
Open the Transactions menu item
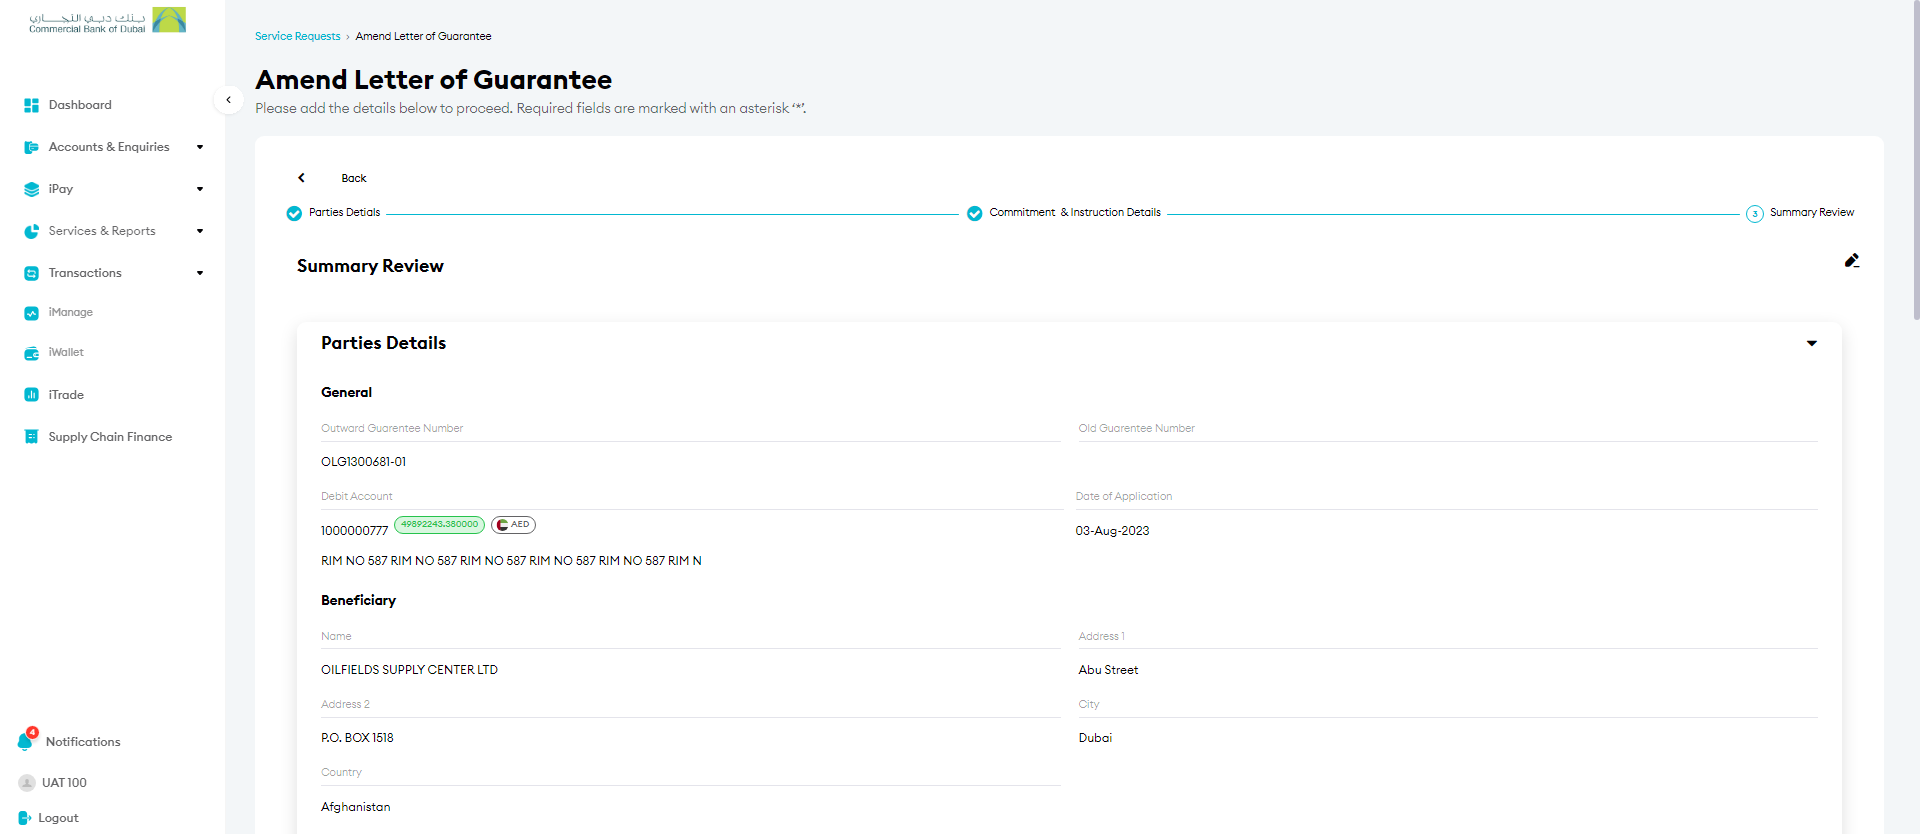click(85, 273)
